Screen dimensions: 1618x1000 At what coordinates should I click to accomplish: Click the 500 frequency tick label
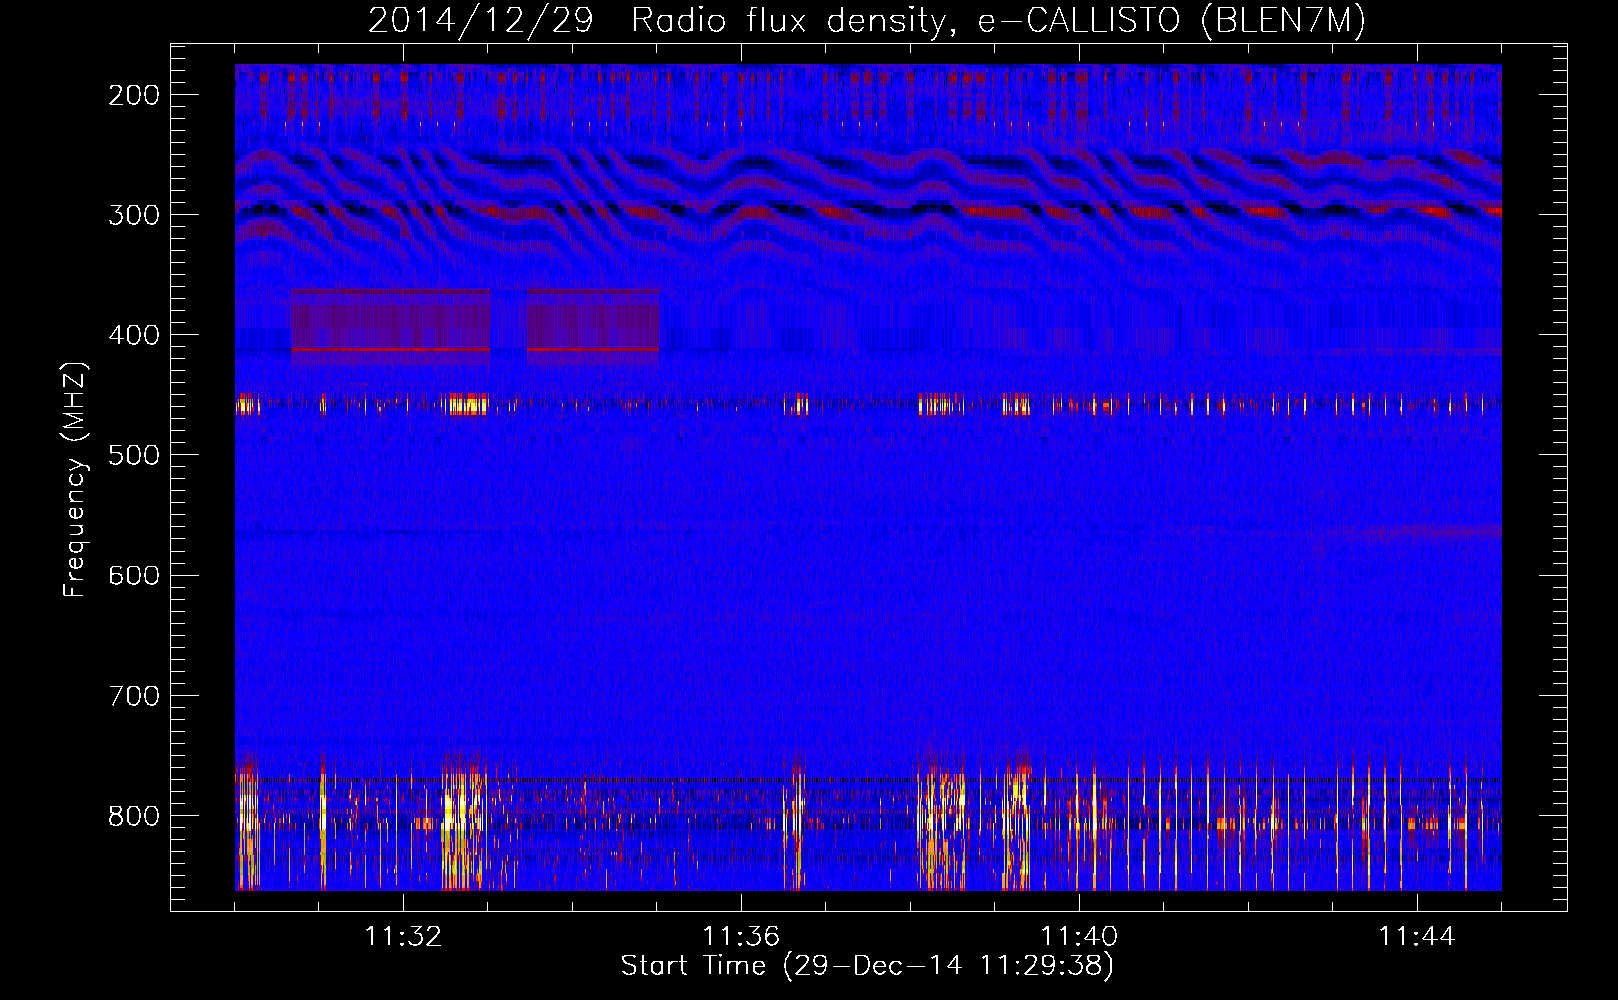[134, 455]
